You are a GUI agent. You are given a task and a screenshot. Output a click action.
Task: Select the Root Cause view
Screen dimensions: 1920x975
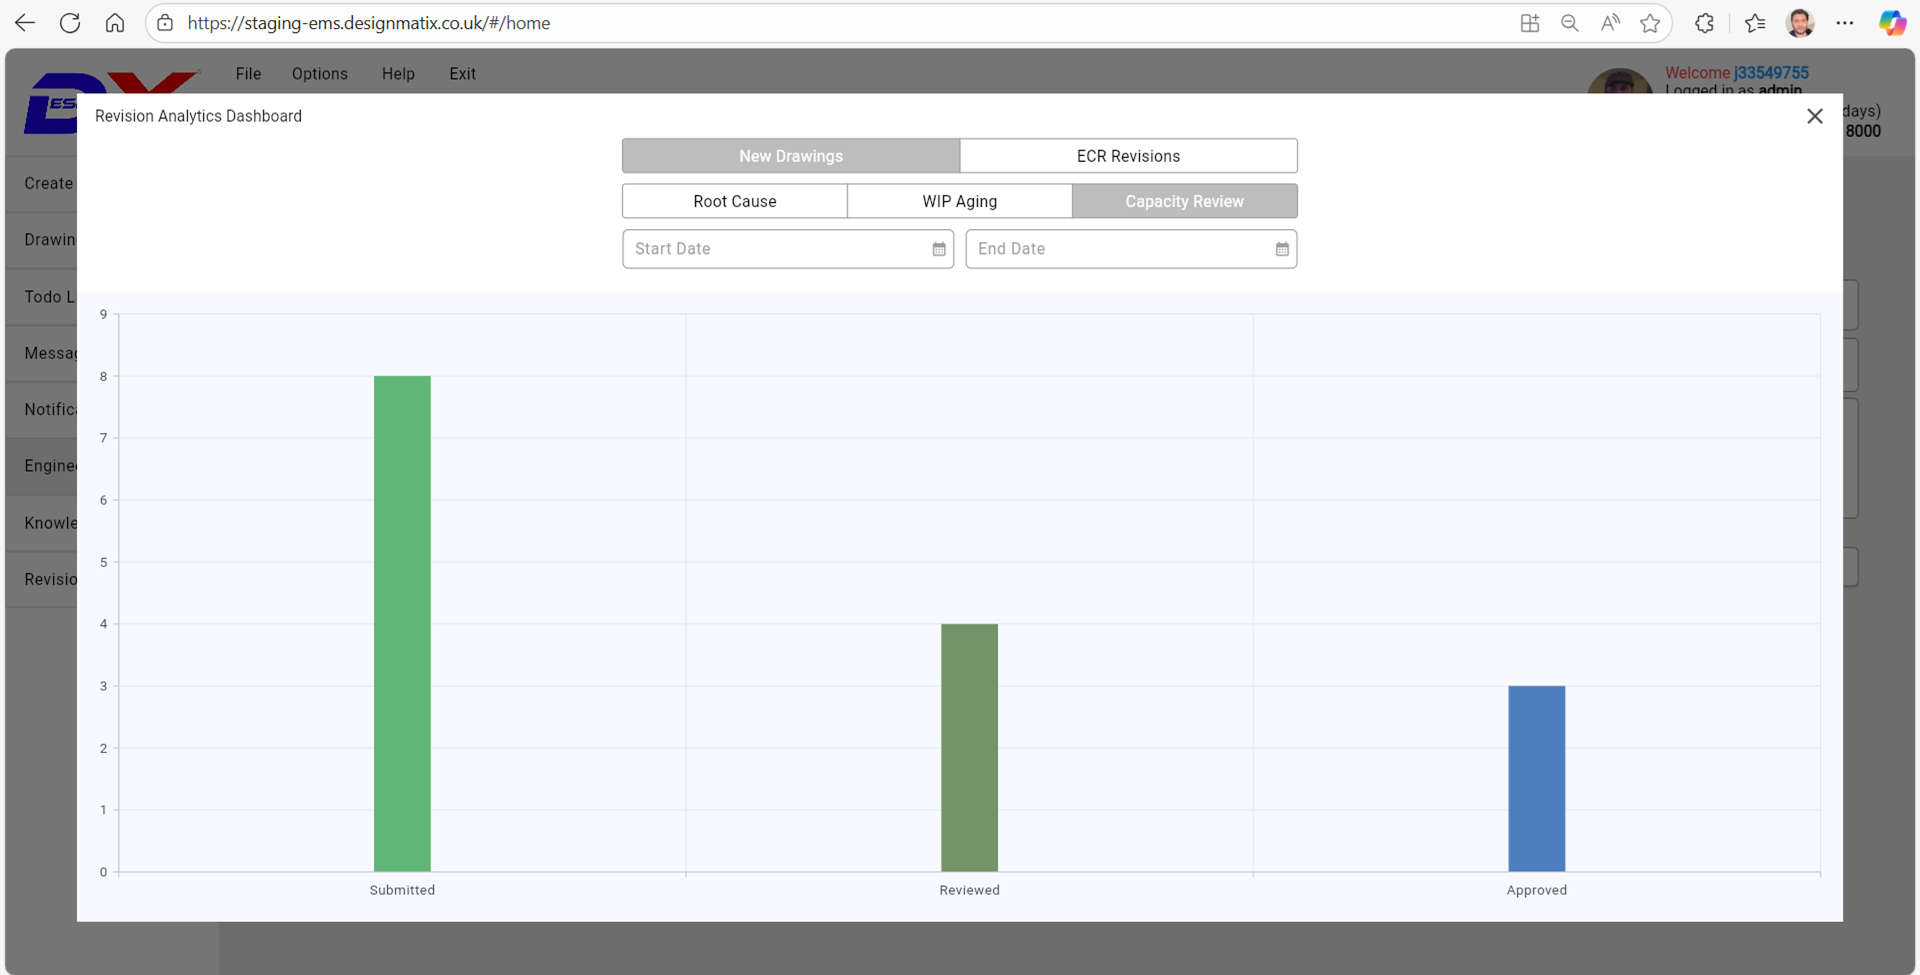(x=734, y=201)
